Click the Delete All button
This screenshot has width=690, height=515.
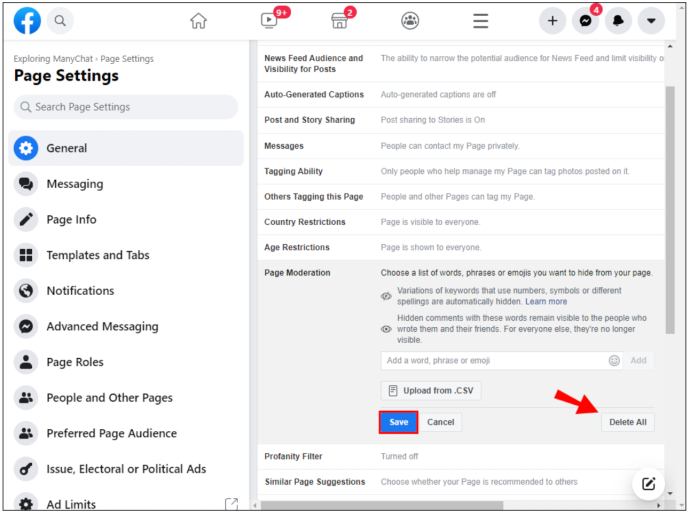(x=628, y=423)
